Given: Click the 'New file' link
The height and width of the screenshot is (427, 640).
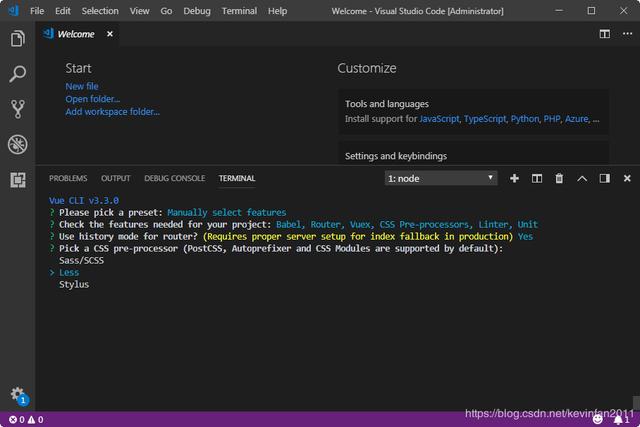Looking at the screenshot, I should pos(82,86).
